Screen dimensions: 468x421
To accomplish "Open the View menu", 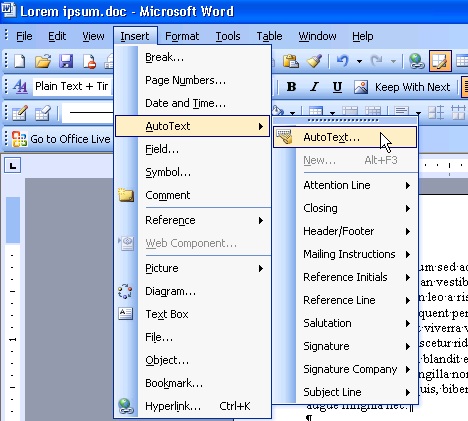I will coord(93,36).
